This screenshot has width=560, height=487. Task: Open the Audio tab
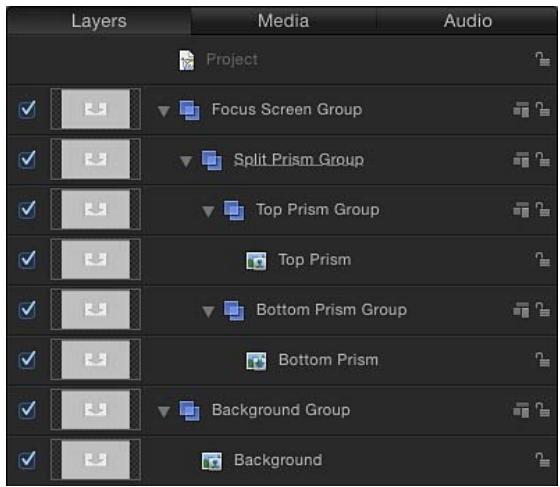coord(468,21)
